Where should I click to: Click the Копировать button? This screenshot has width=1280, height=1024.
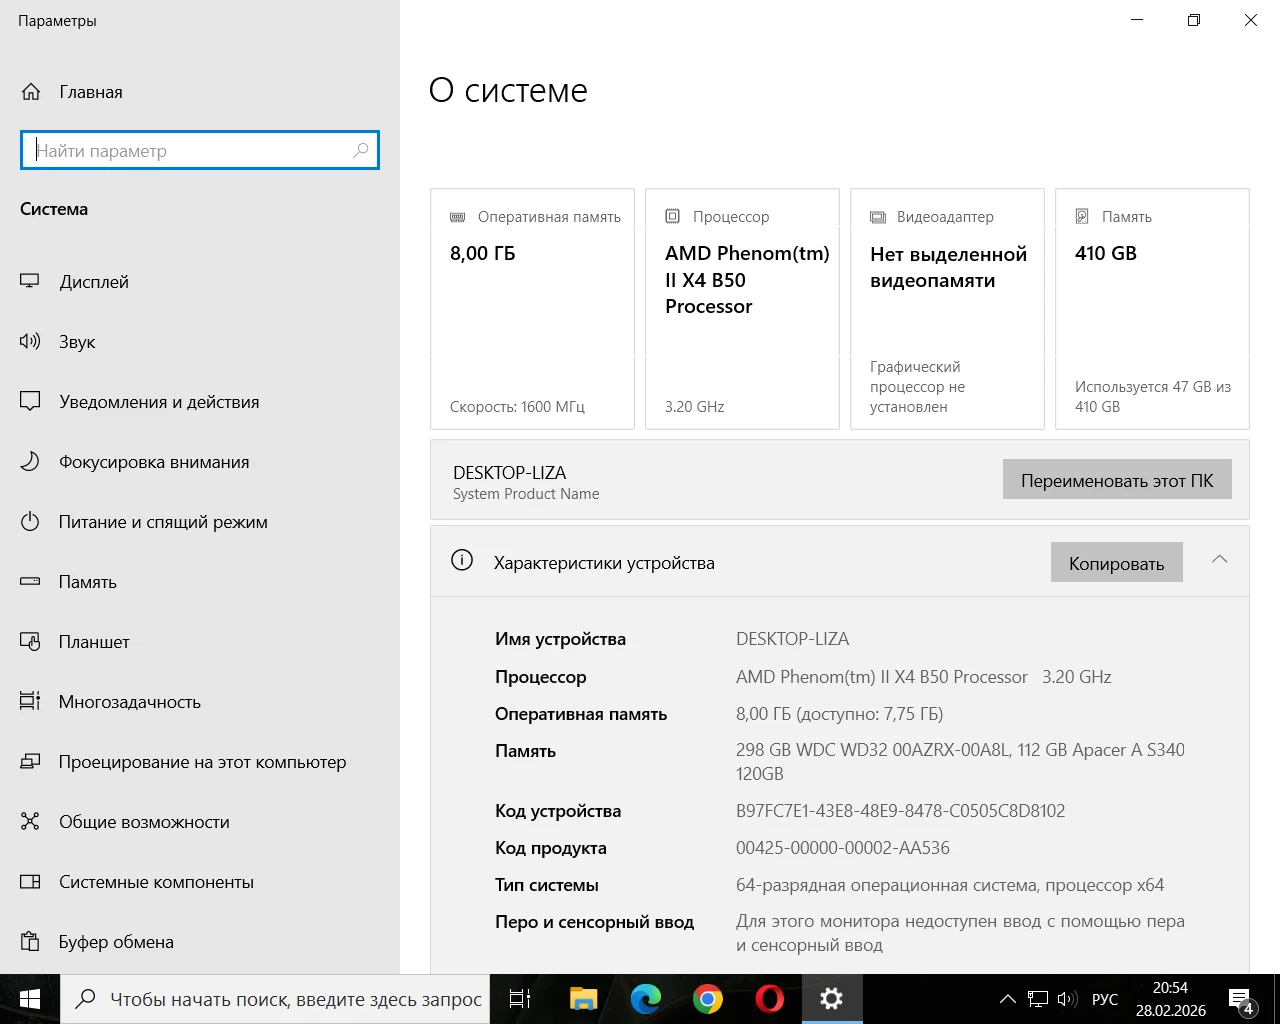coord(1116,563)
